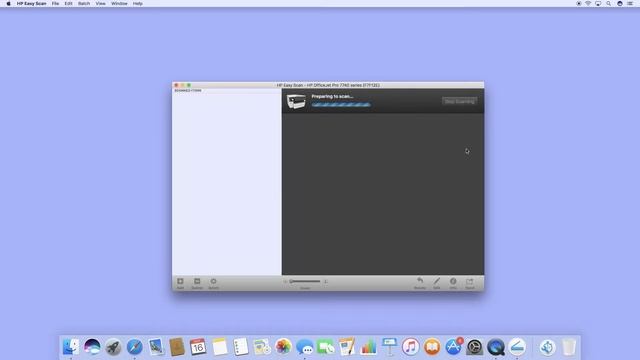
Task: Open System Preferences from the Dock
Action: tap(474, 347)
